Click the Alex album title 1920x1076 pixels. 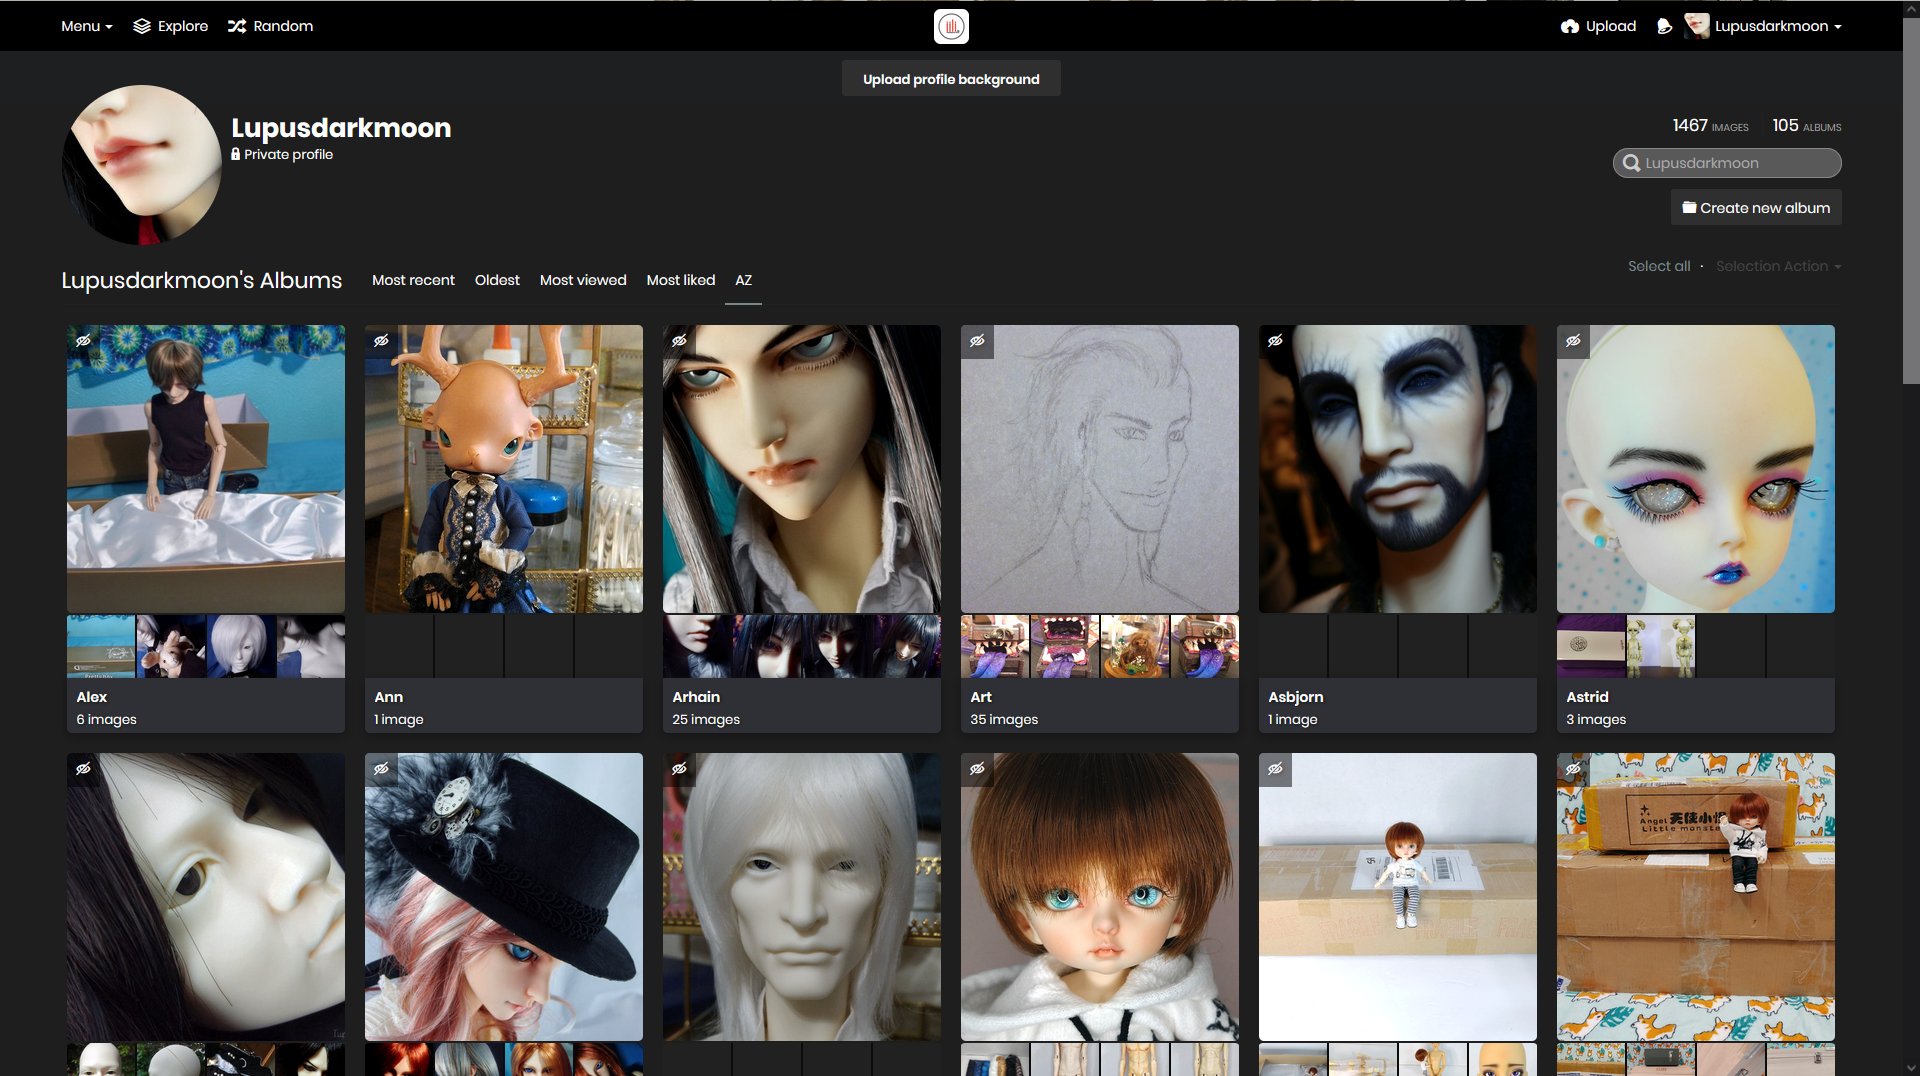pos(91,697)
